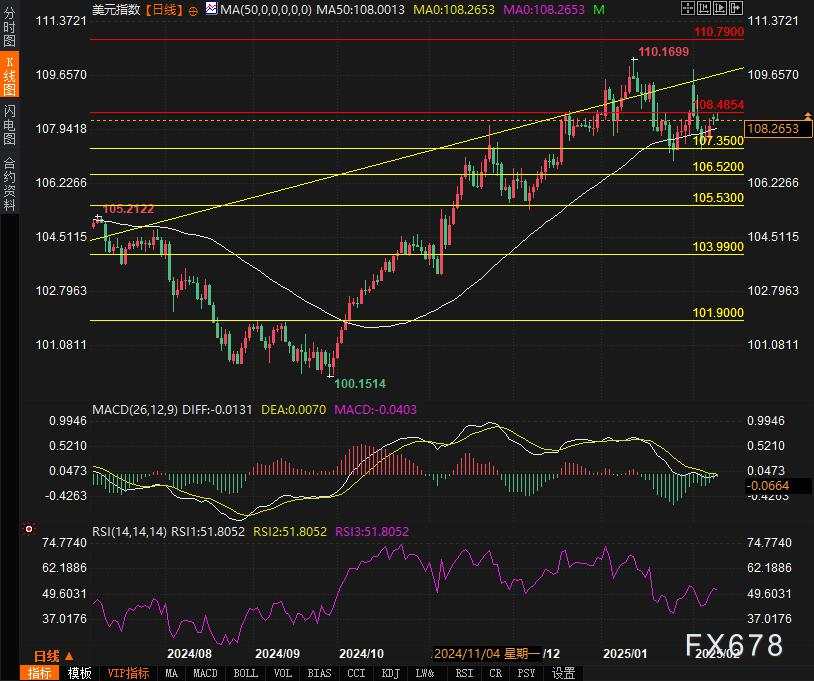Select the MA indicator button
The height and width of the screenshot is (681, 814).
pyautogui.click(x=171, y=673)
